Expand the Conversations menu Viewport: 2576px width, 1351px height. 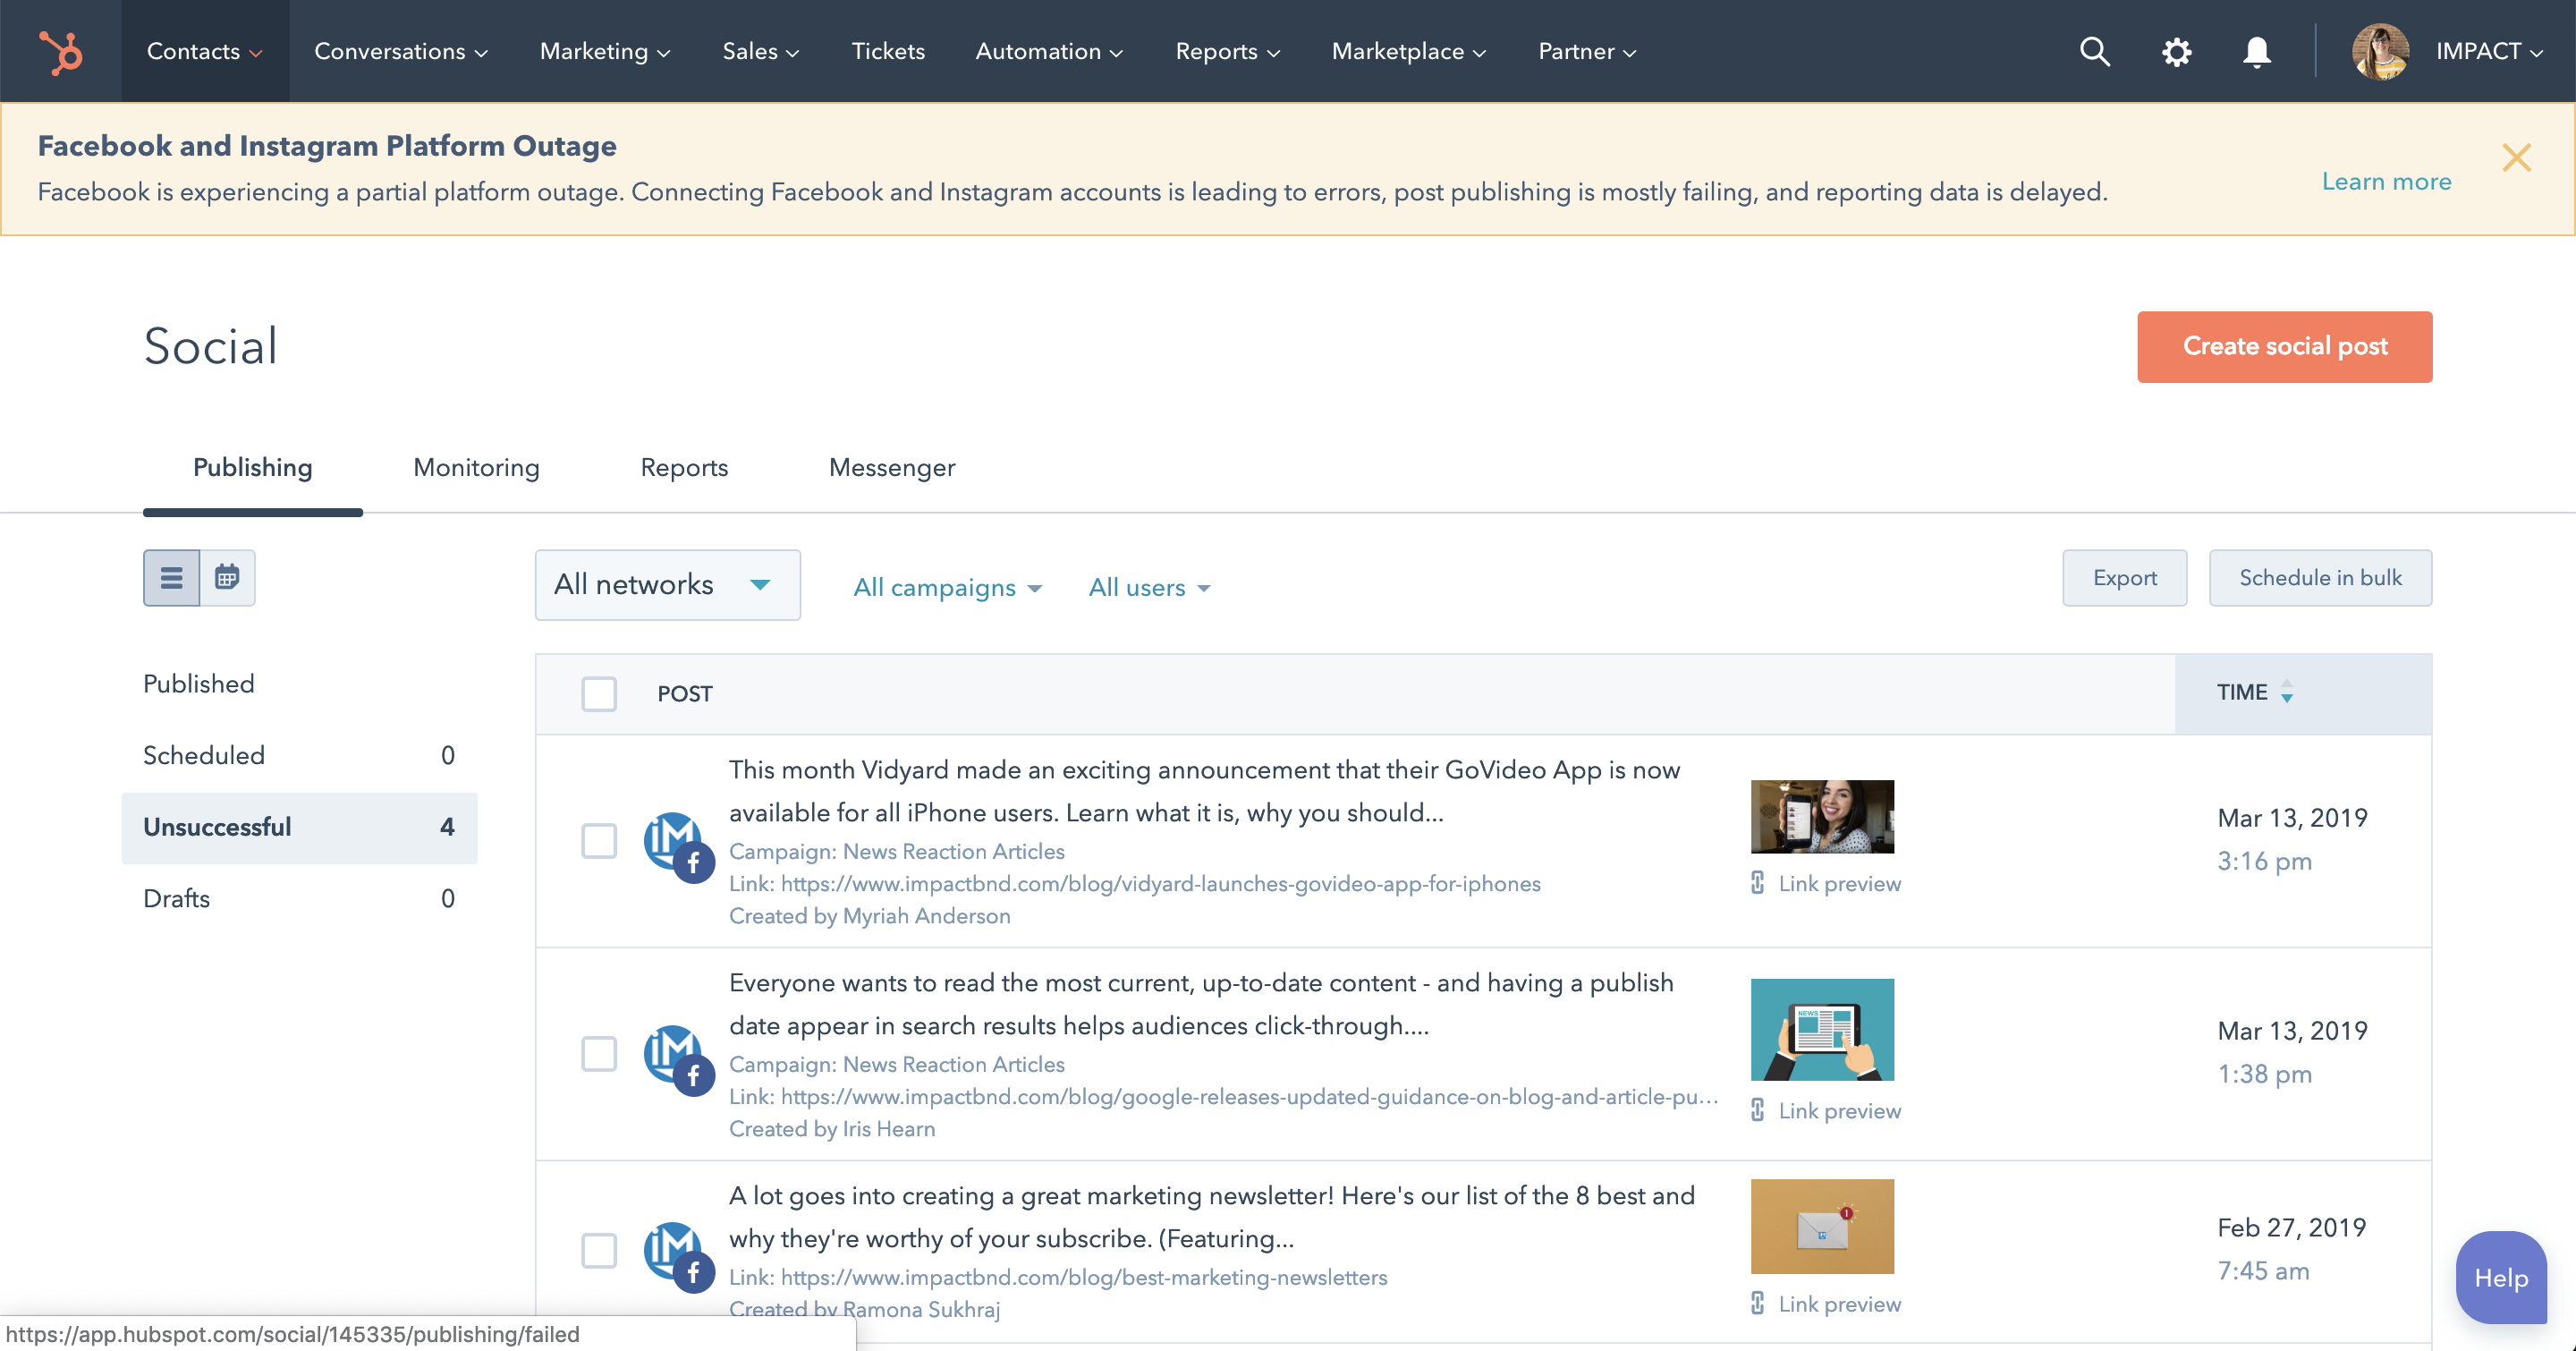pyautogui.click(x=400, y=52)
